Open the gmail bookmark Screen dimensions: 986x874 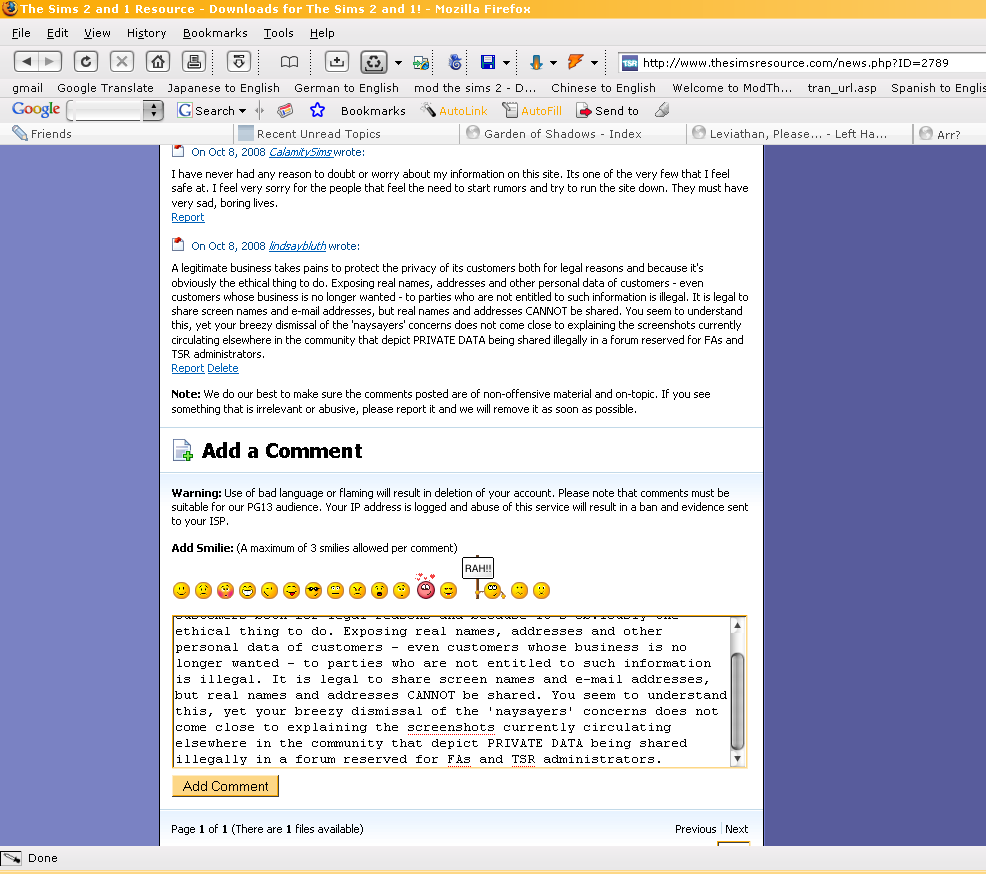[28, 88]
